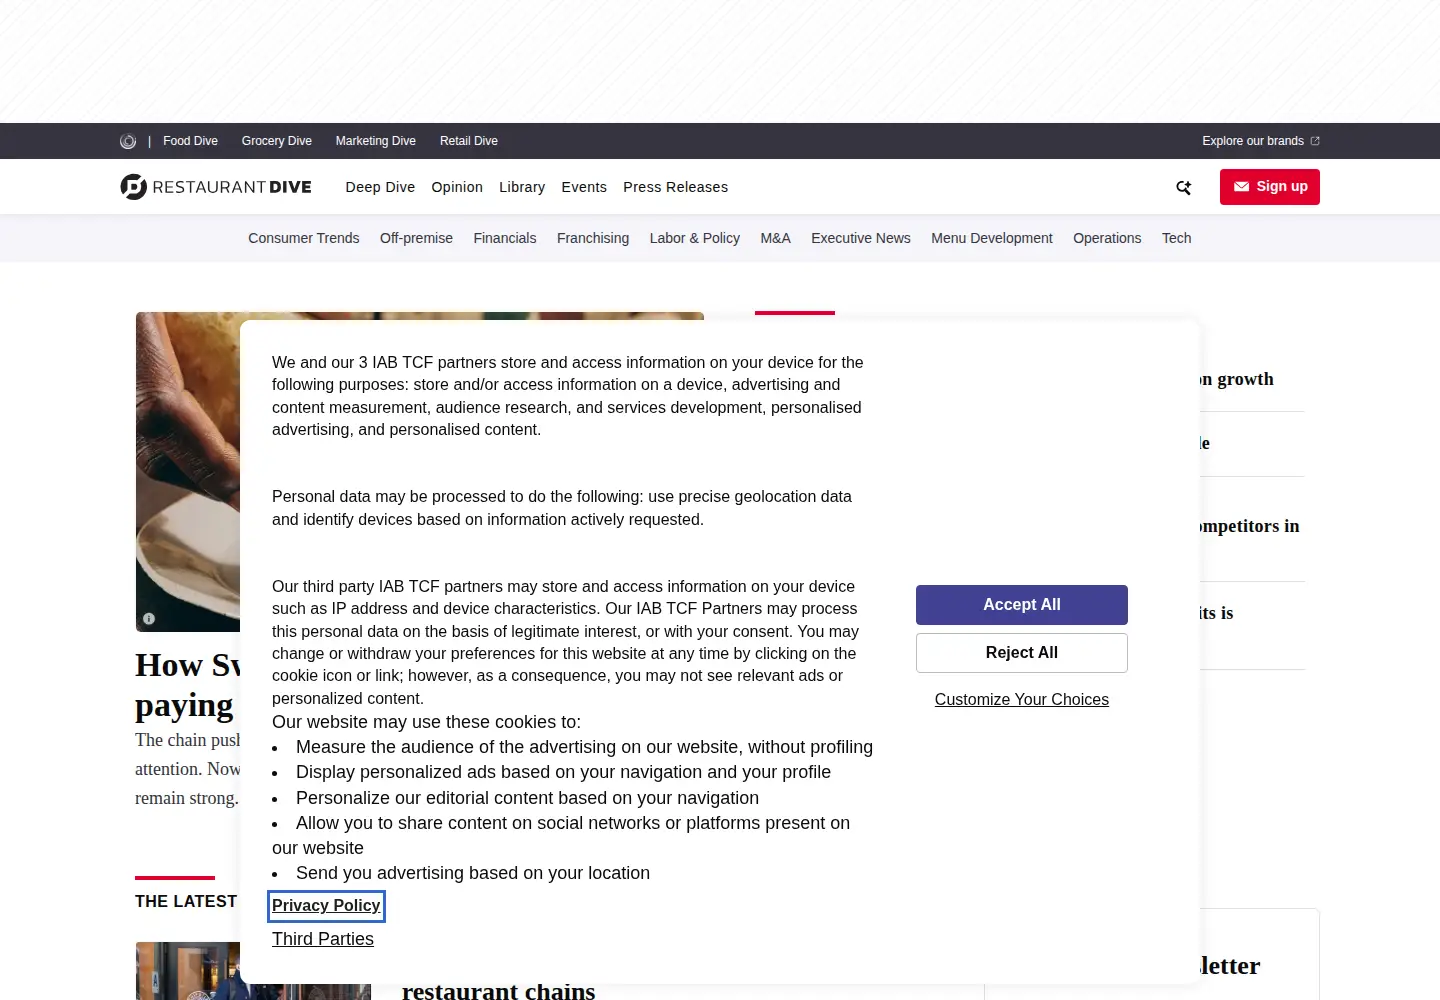The image size is (1440, 1000).
Task: Select the Off-premise topic
Action: point(416,238)
